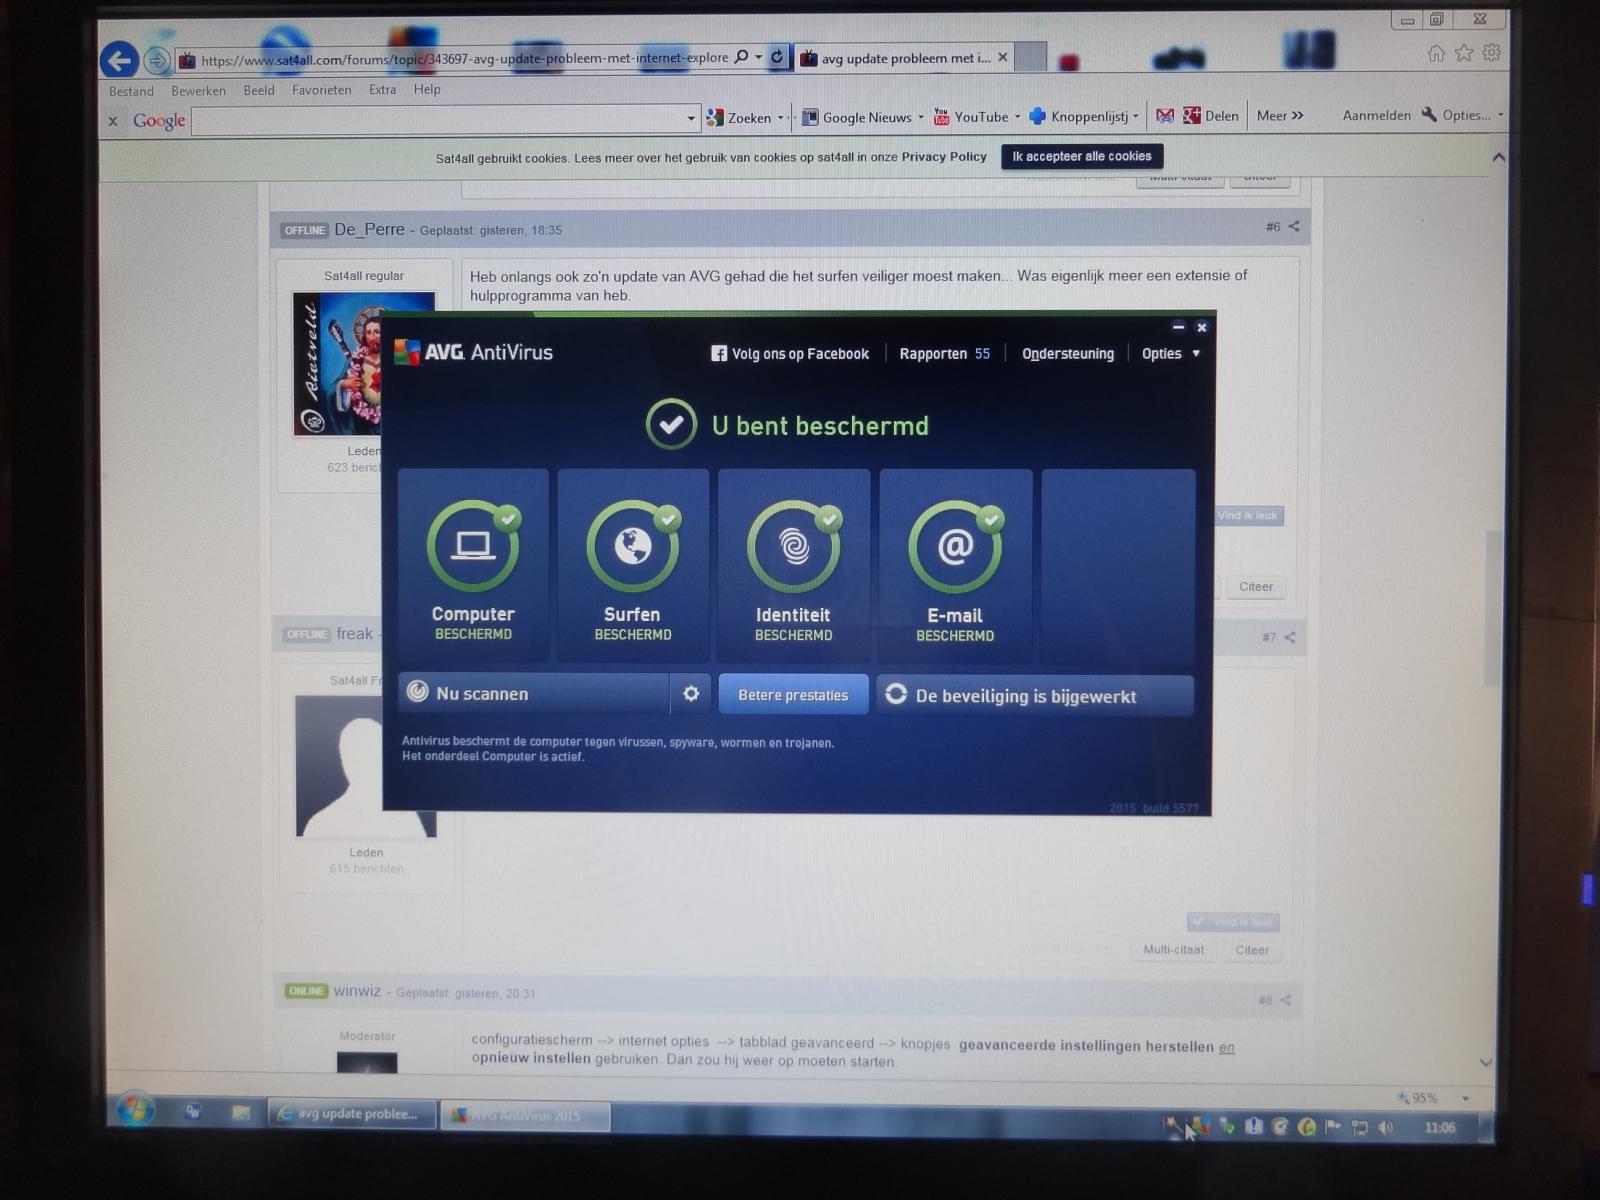
Task: Open a new browser tab
Action: pyautogui.click(x=1030, y=57)
